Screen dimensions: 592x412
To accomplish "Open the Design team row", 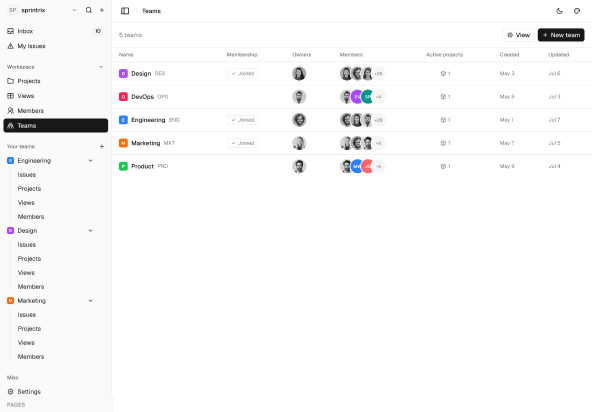I will coord(352,73).
